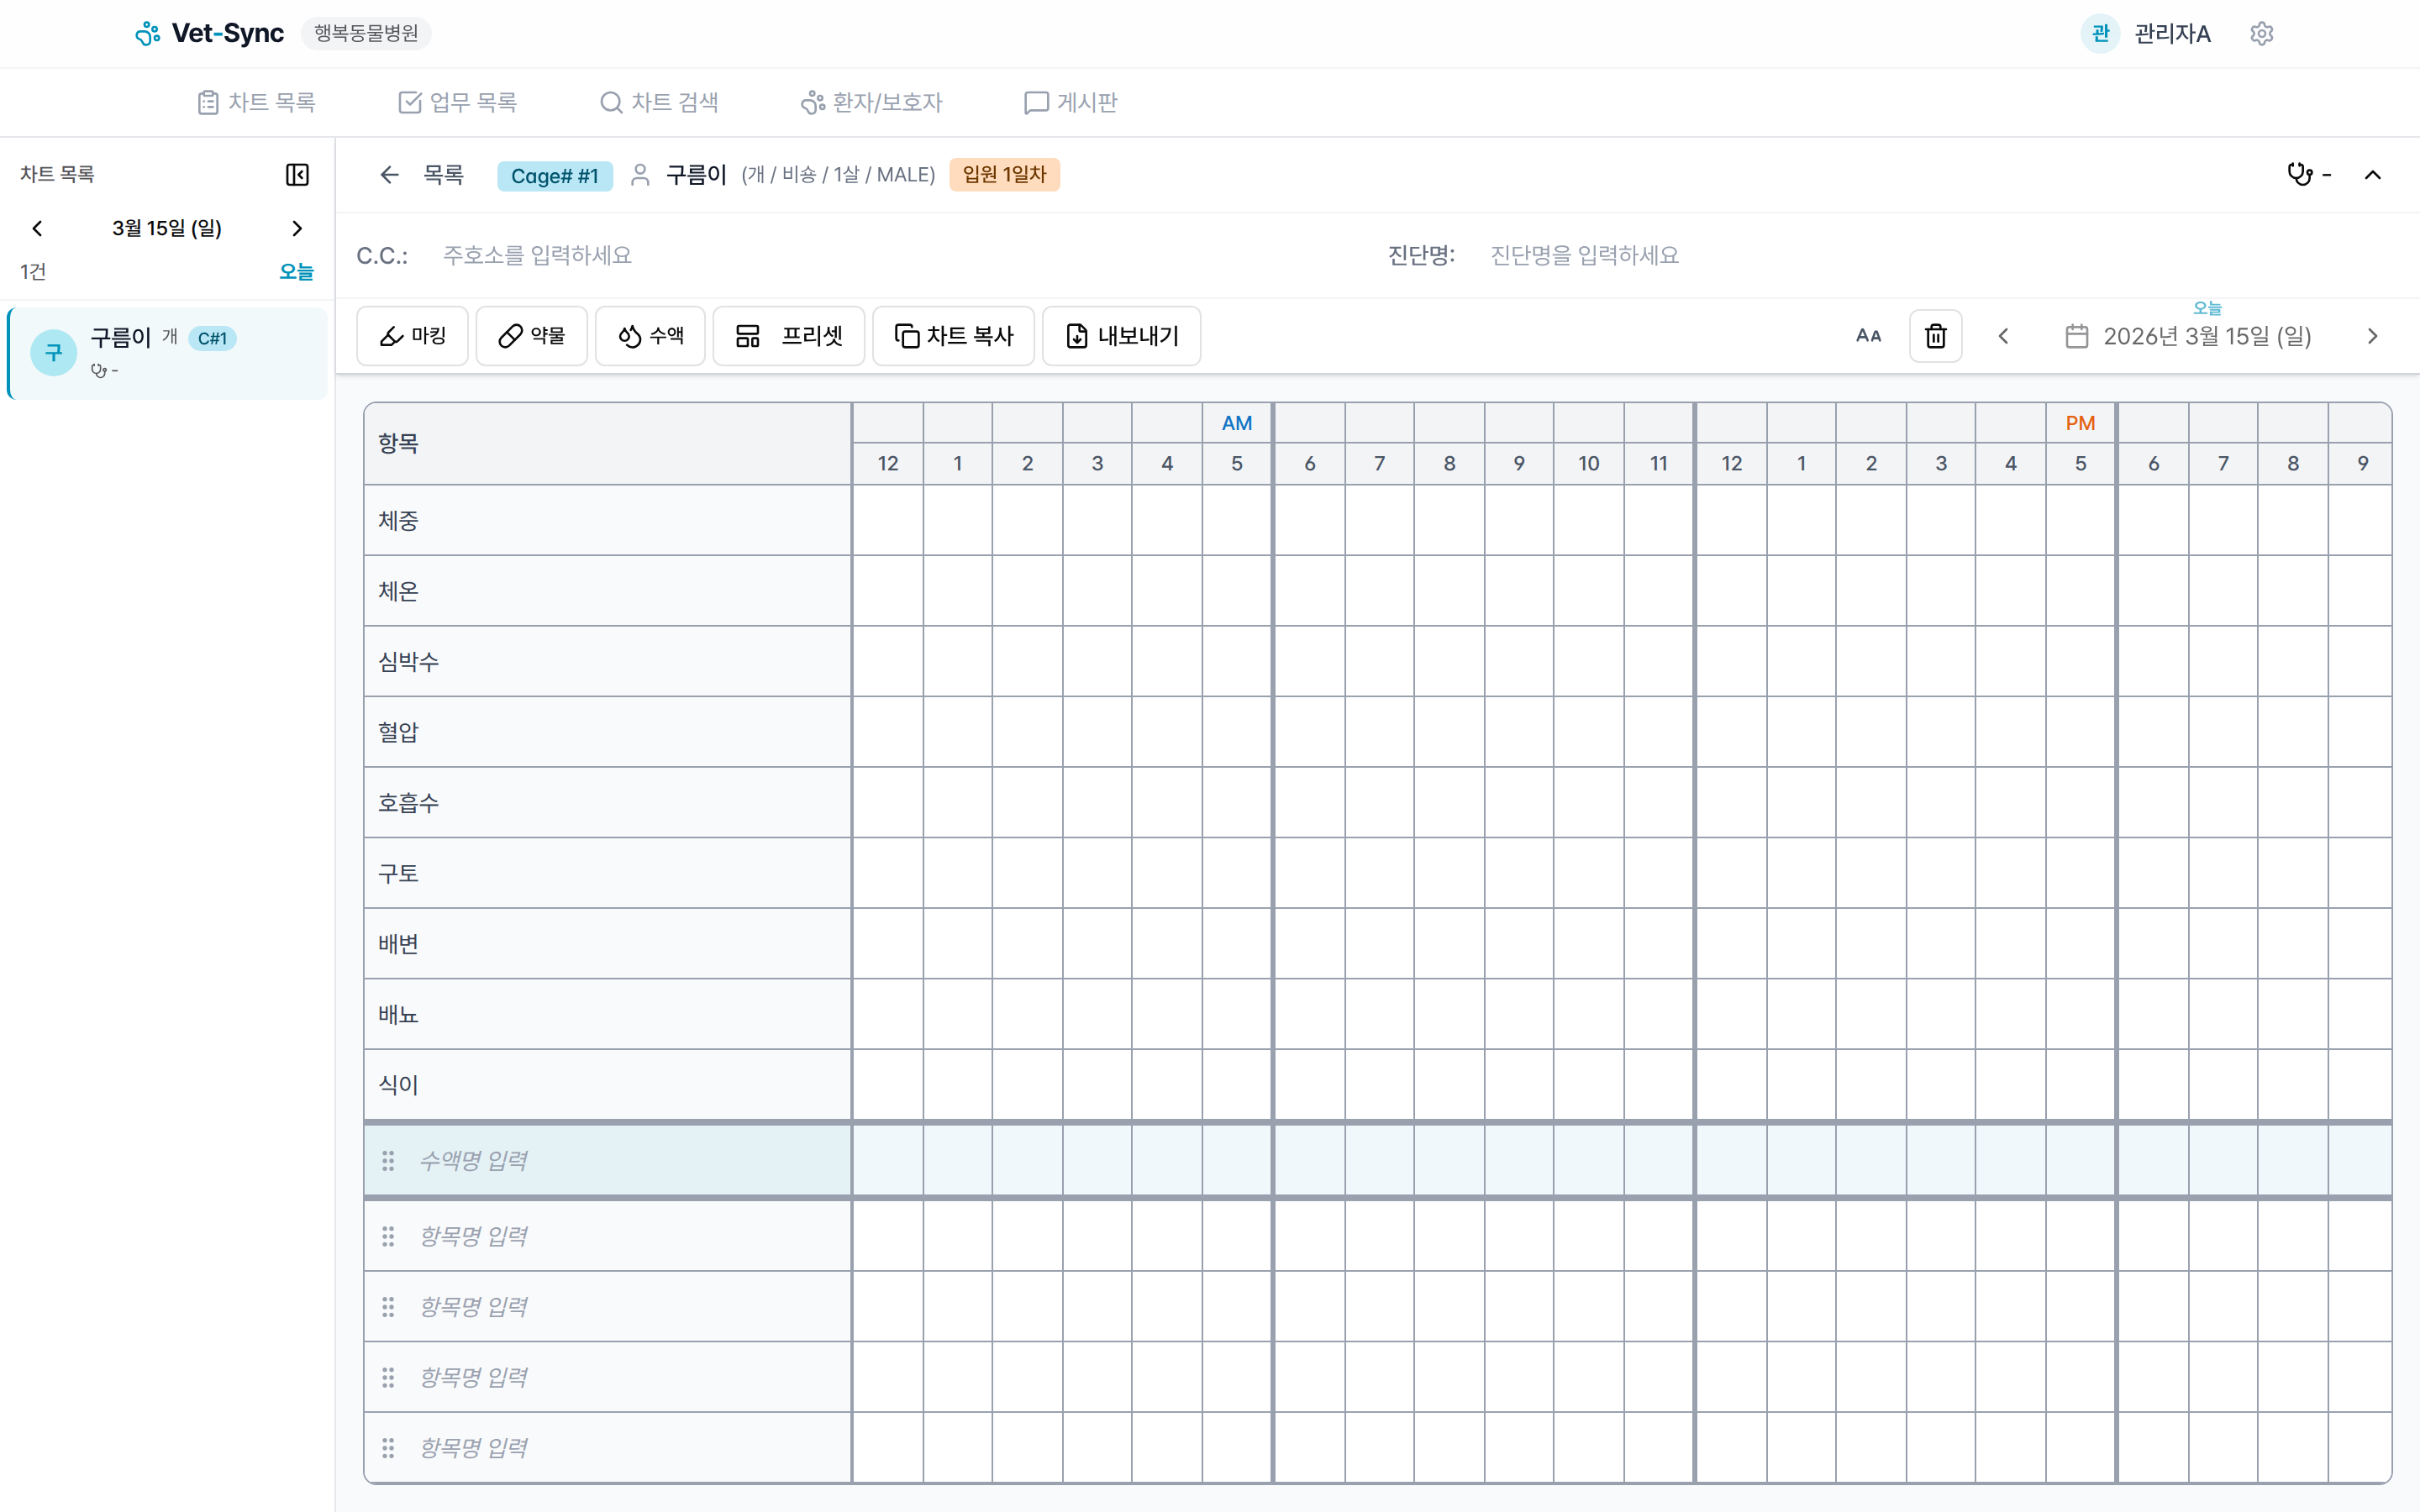Click the 차트 복사 copy chart icon
2420x1512 pixels.
(952, 335)
